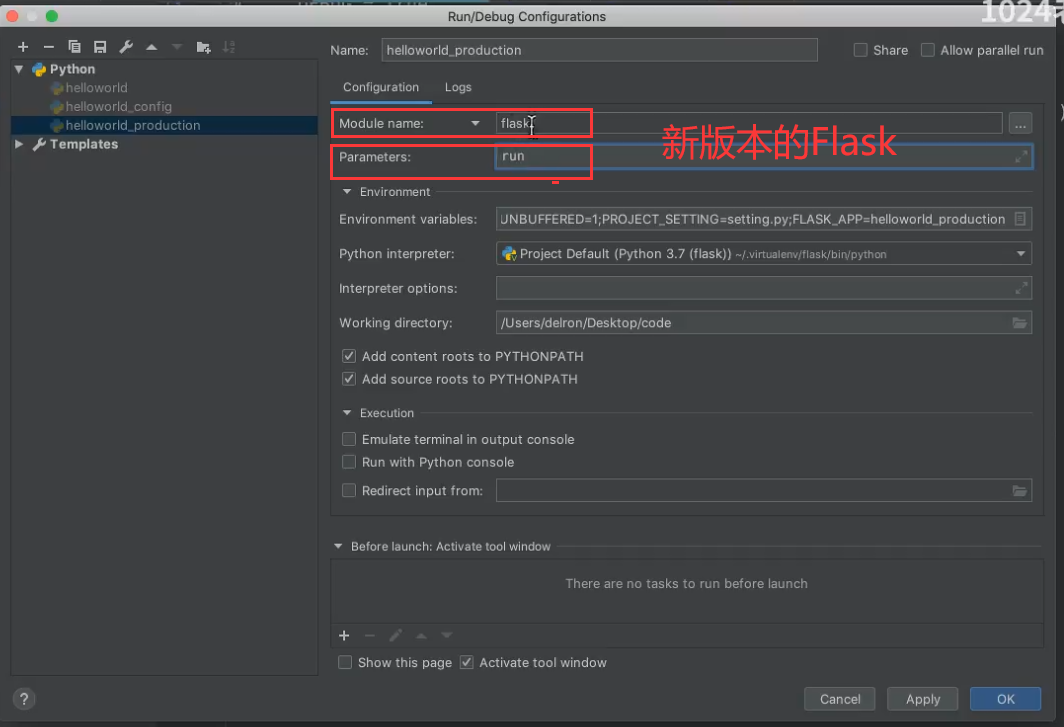
Task: Expand the Parameters field editor
Action: (x=1021, y=157)
